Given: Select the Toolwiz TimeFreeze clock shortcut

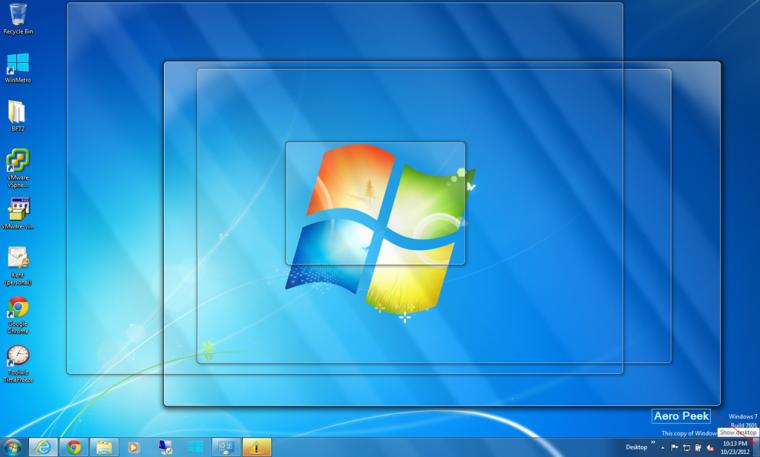Looking at the screenshot, I should (18, 364).
